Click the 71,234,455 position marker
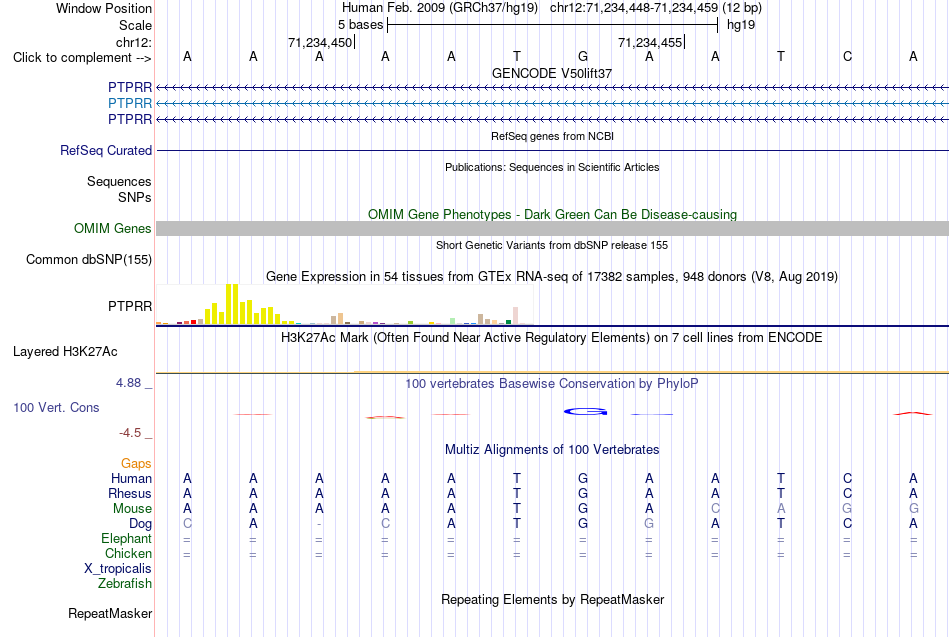The height and width of the screenshot is (637, 950). (x=650, y=42)
